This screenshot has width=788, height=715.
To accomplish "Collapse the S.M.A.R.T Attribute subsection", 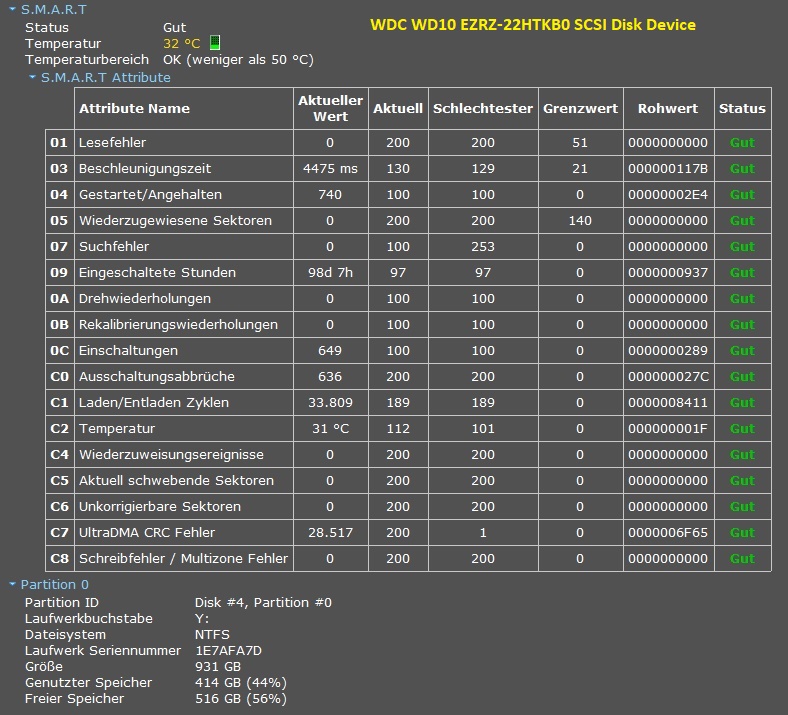I will point(33,77).
